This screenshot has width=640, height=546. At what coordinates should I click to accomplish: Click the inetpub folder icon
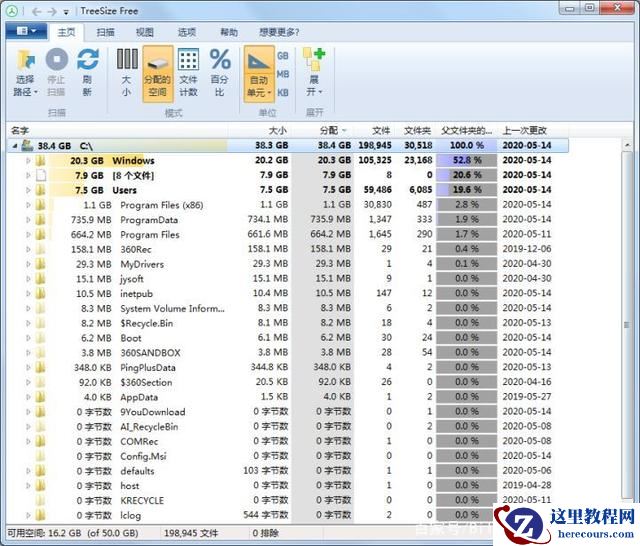pos(40,293)
